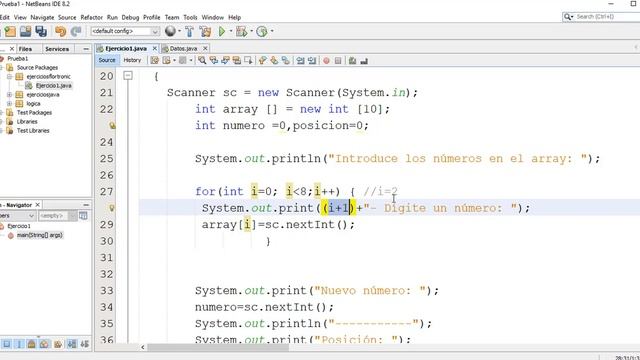Open the empty filter dropdown in Navigator
The height and width of the screenshot is (360, 640).
click(x=72, y=215)
